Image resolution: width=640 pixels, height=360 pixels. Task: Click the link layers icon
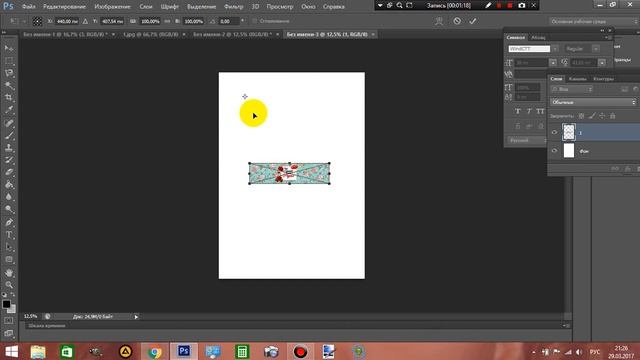(615, 169)
